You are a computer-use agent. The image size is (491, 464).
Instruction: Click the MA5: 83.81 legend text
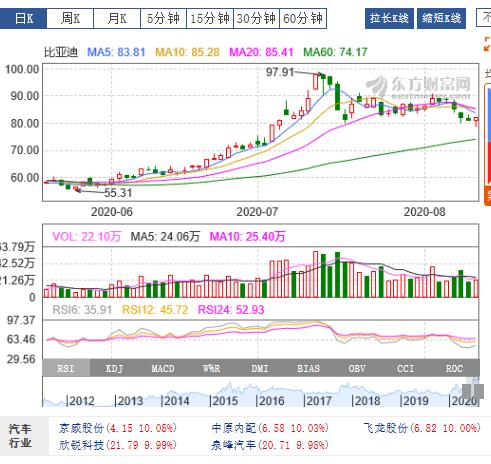pyautogui.click(x=116, y=52)
